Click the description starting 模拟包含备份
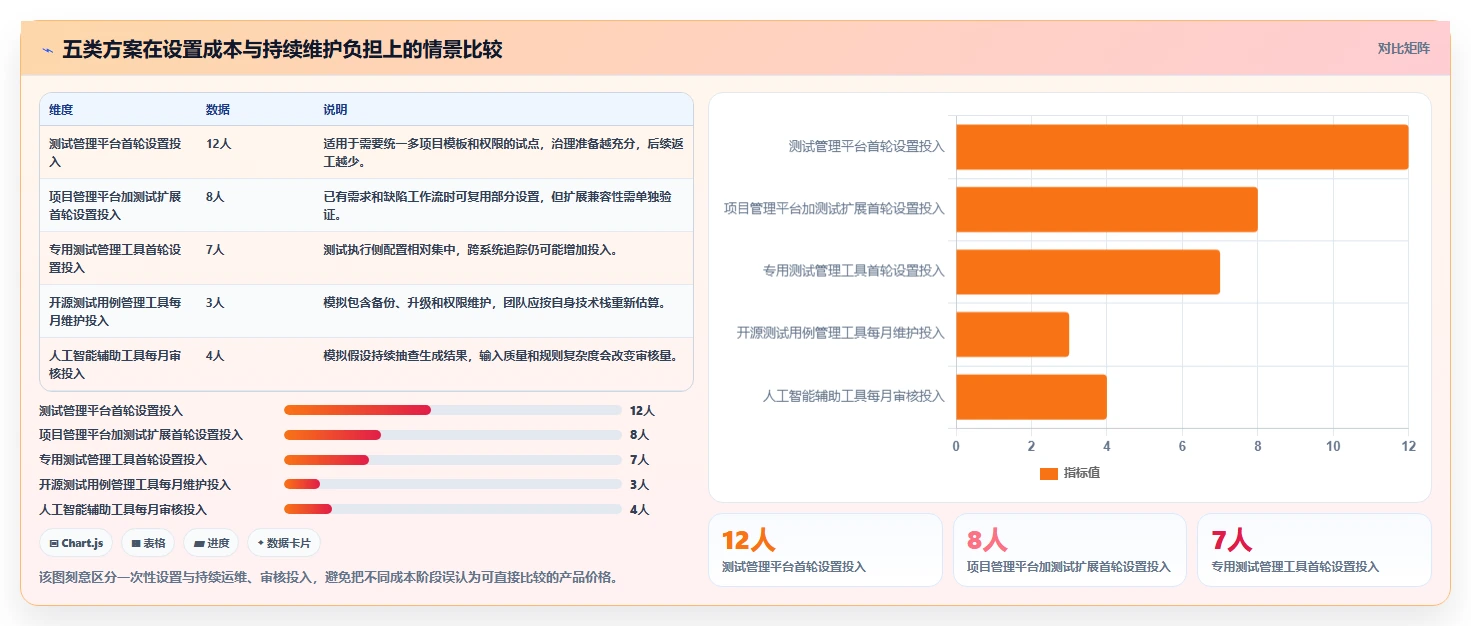 tap(494, 303)
